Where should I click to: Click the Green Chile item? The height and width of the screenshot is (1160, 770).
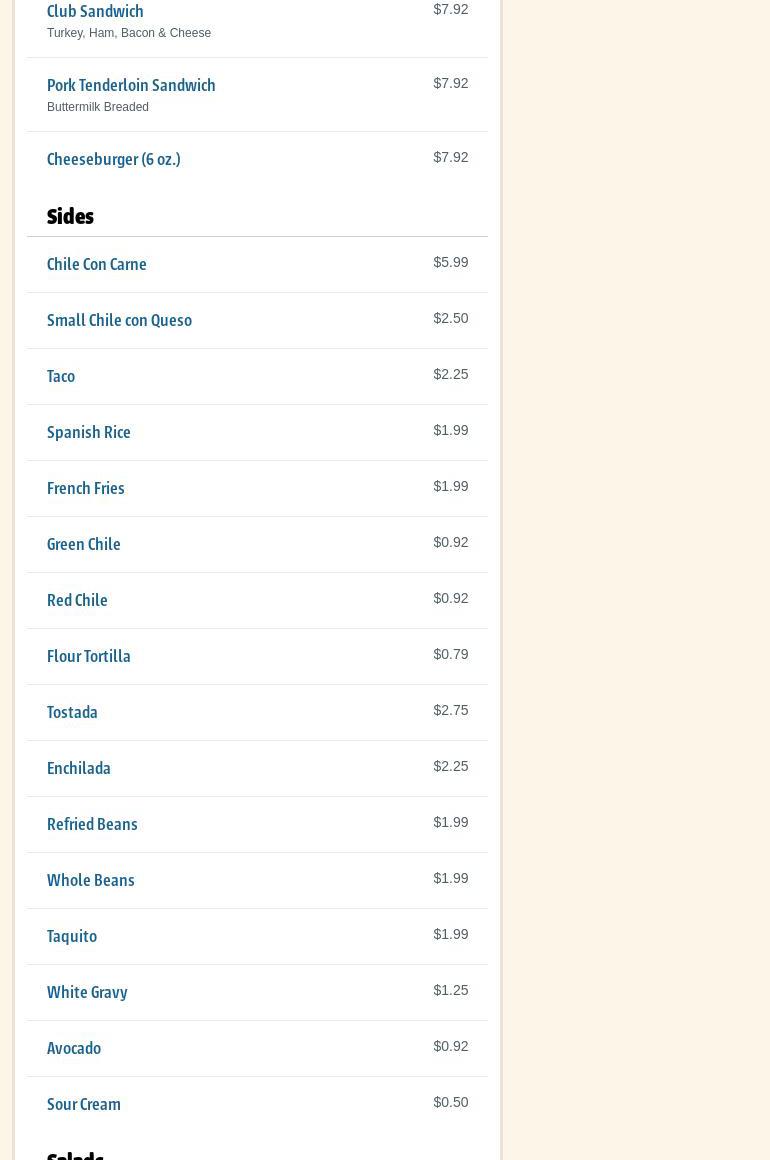tap(84, 544)
